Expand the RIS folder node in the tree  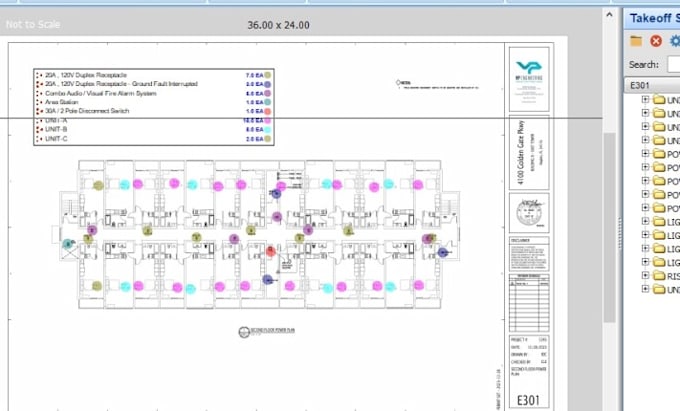tap(645, 275)
